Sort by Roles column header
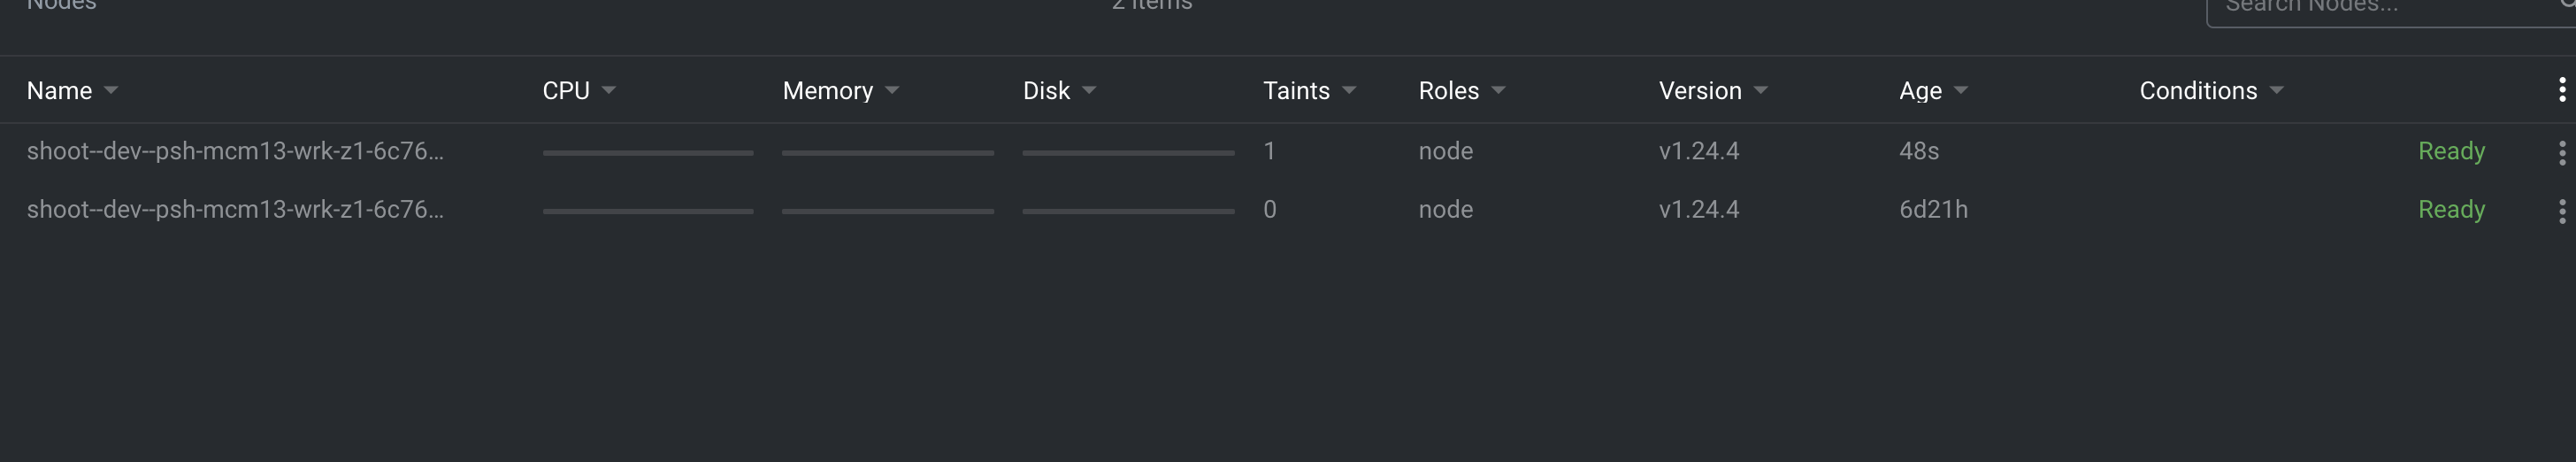 pos(1448,91)
